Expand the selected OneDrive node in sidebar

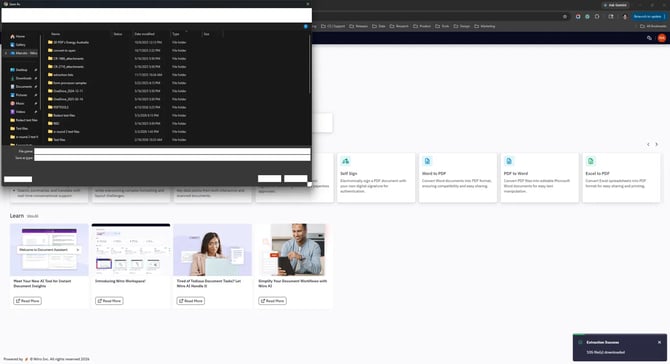[x=6, y=53]
